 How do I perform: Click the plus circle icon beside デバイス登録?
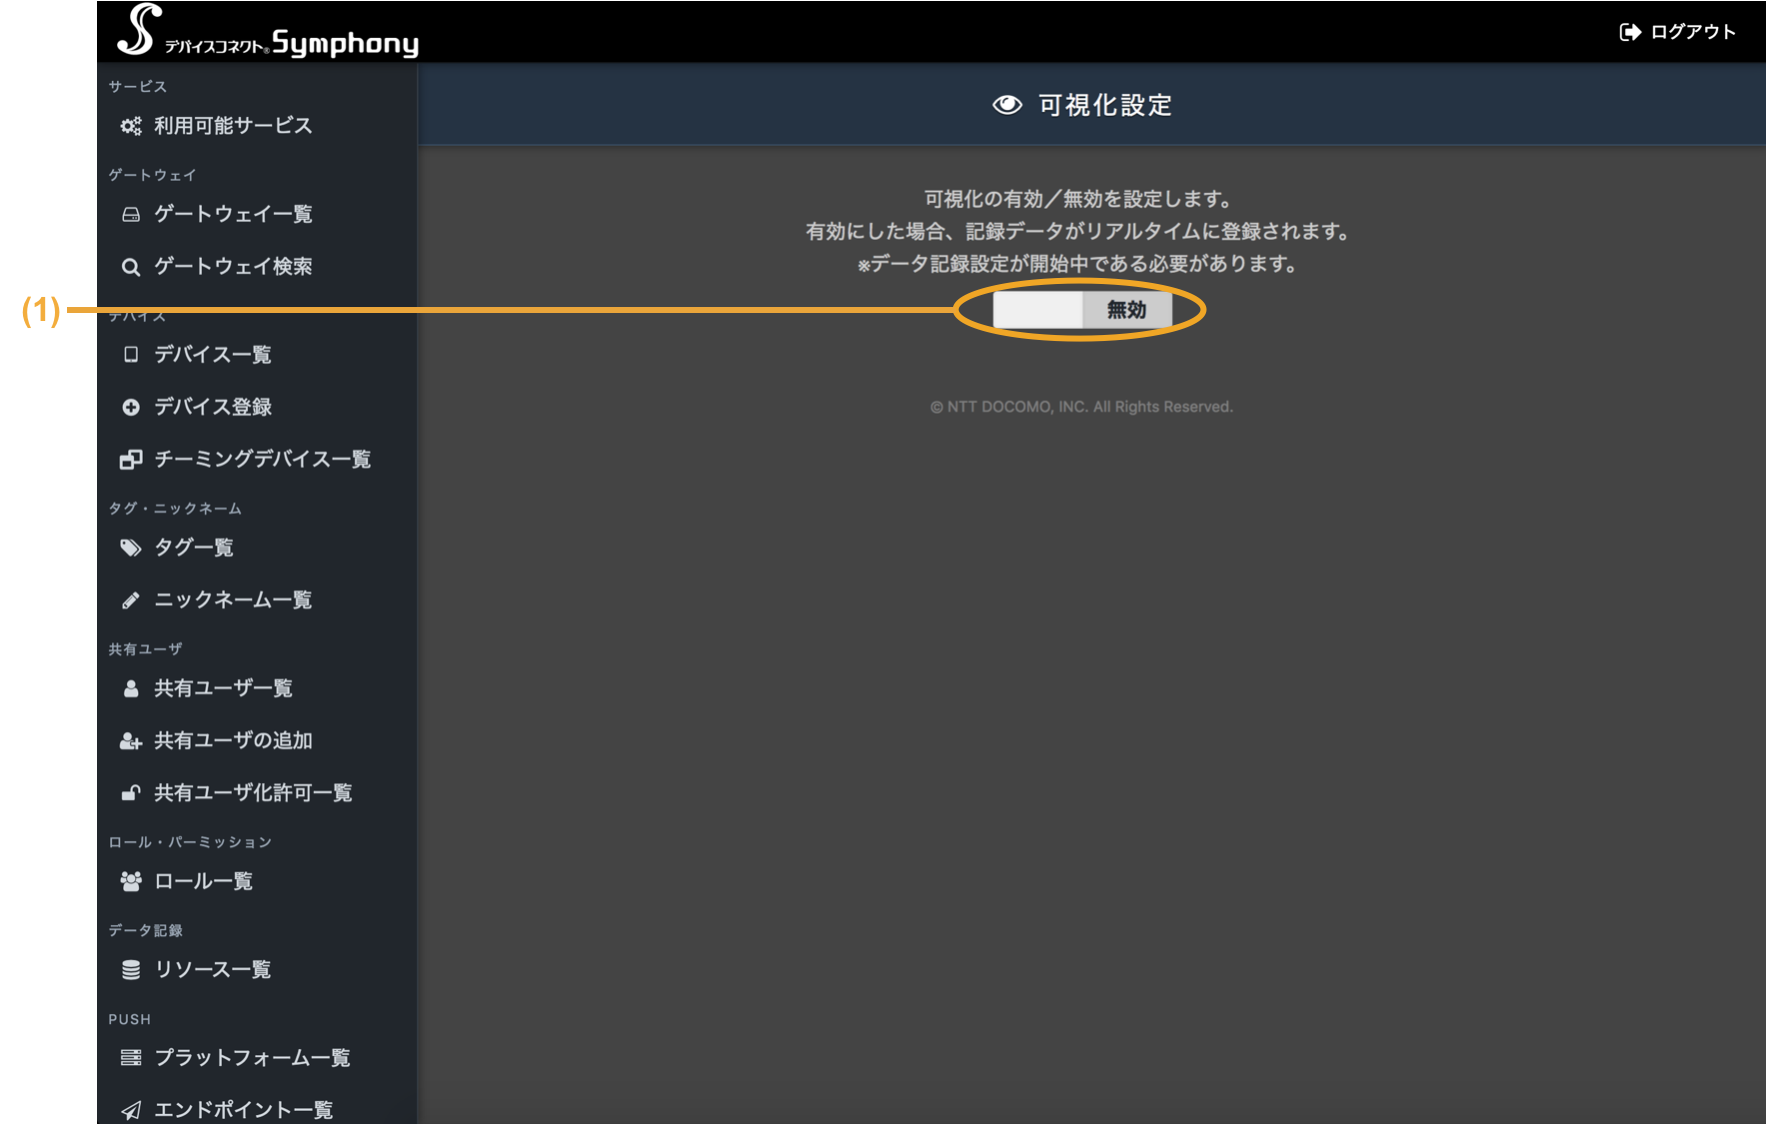tap(131, 407)
